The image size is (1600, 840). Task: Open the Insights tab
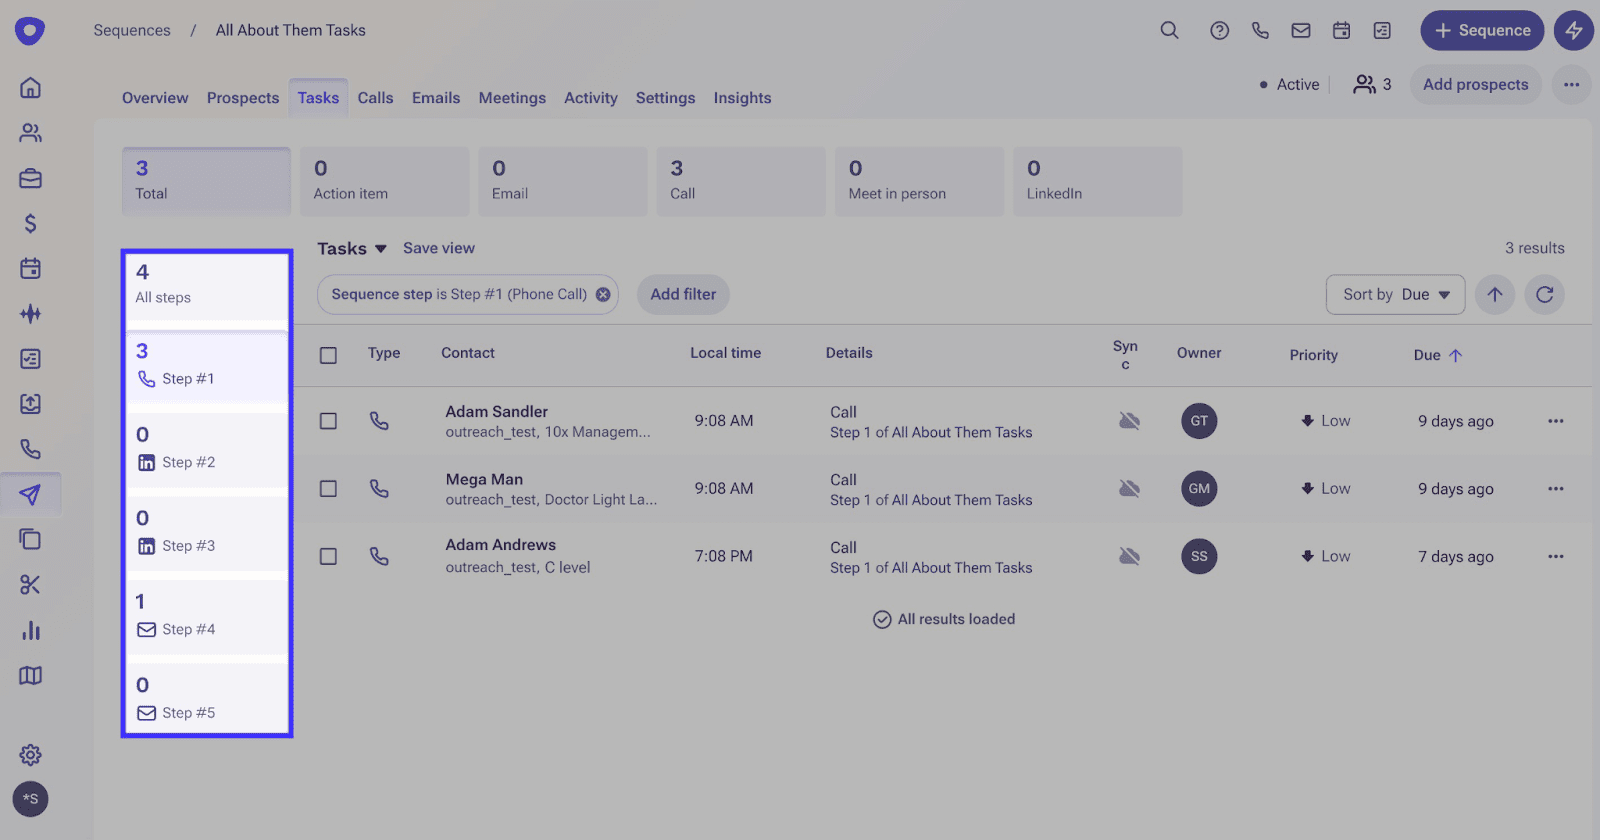click(x=742, y=98)
